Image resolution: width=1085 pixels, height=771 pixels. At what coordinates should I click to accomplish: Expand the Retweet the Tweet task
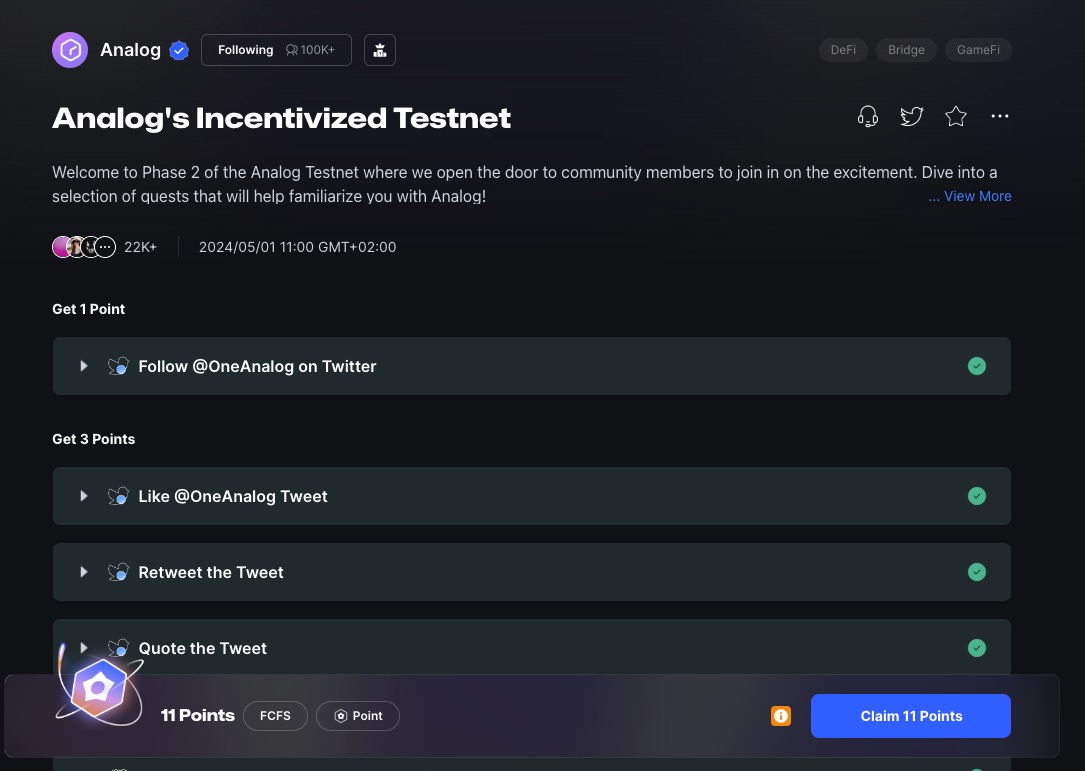coord(84,572)
